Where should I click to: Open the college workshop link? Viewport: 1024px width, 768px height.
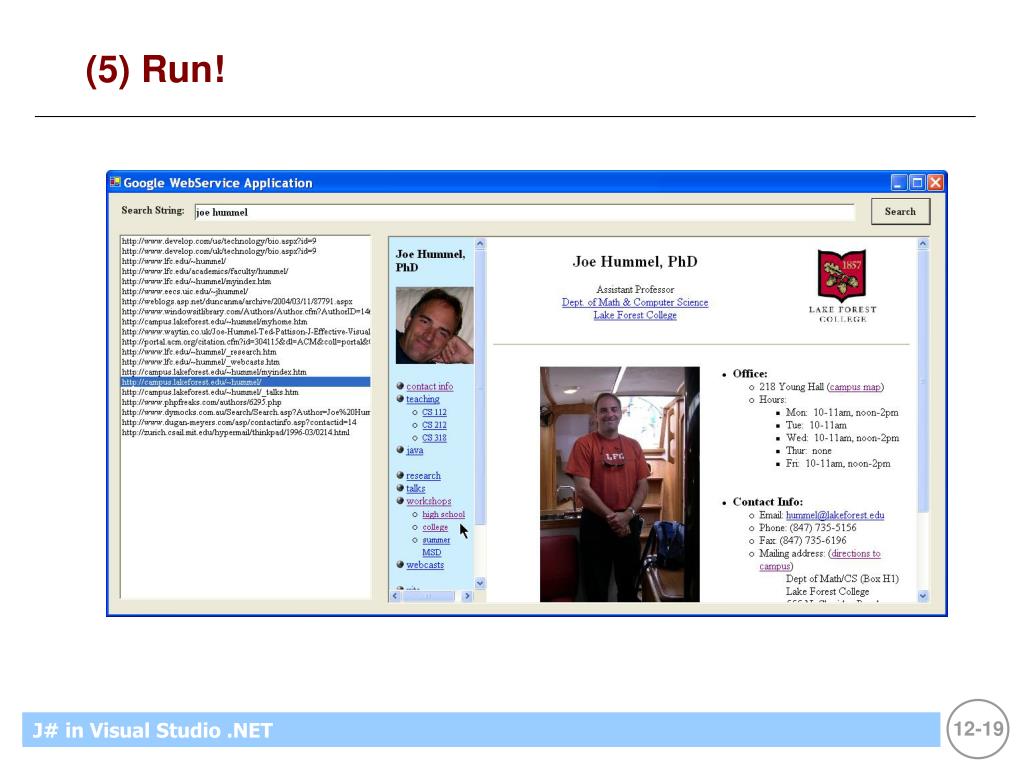[x=435, y=528]
